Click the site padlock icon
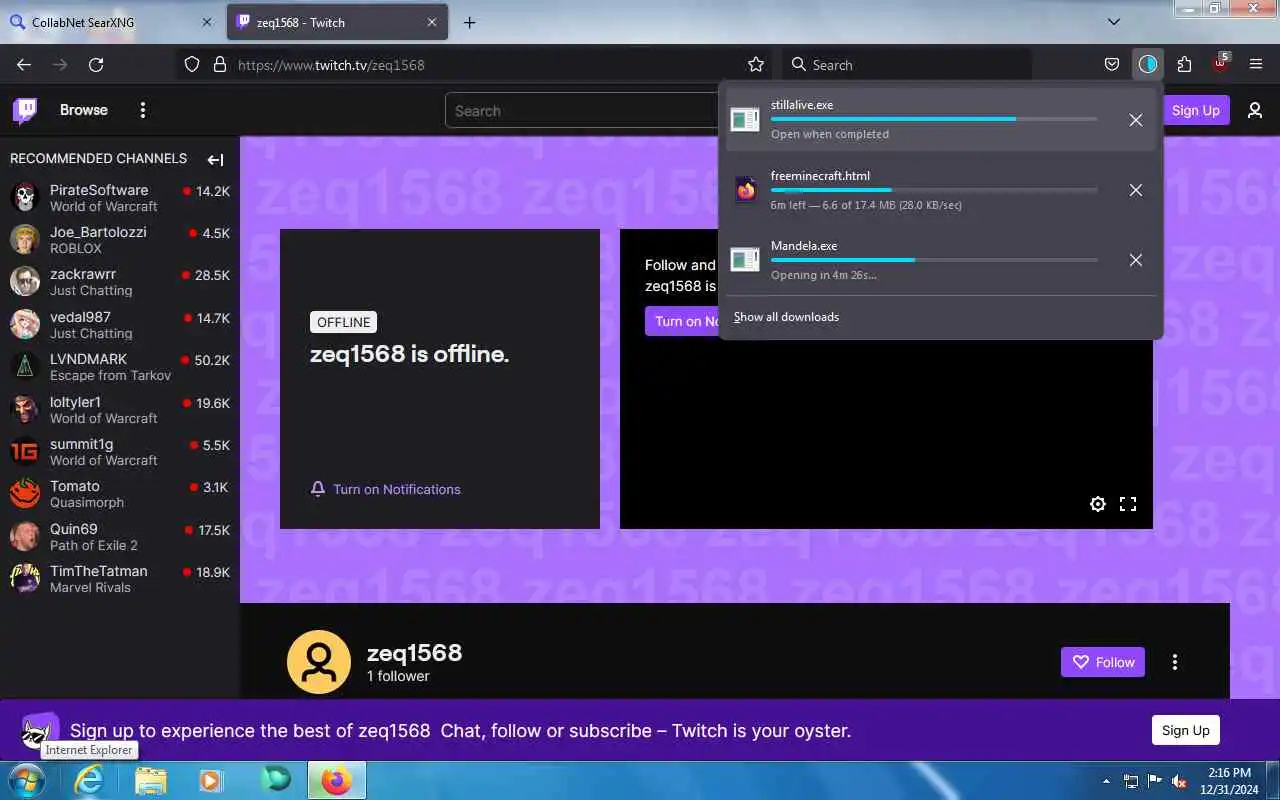 220,64
